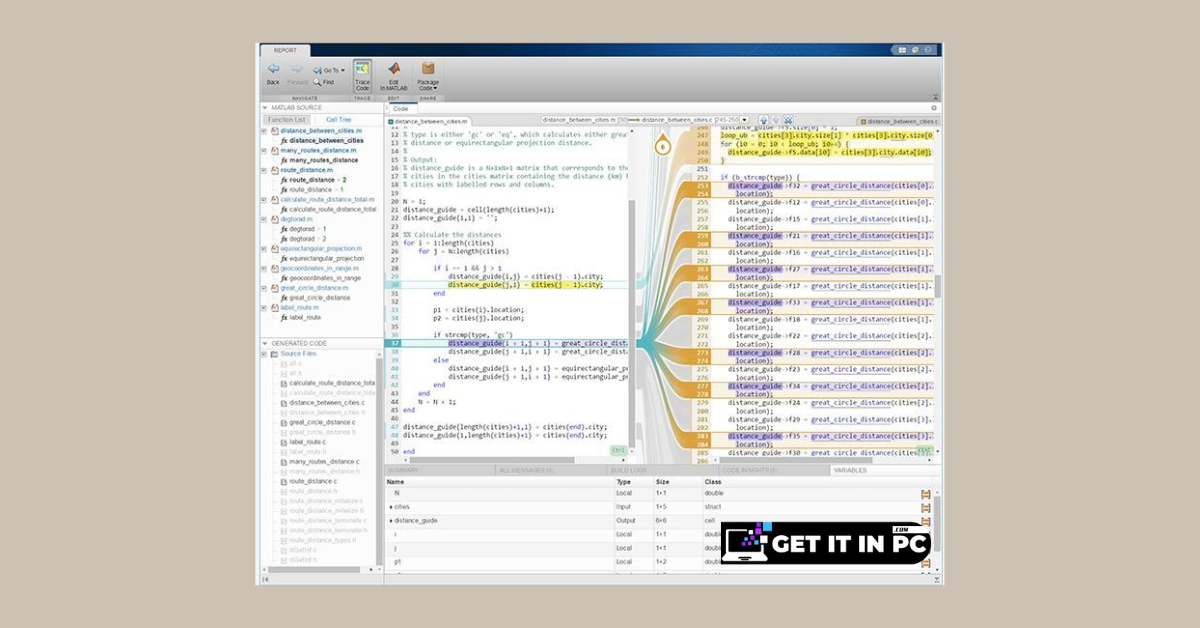
Task: Select degtorad > 2 function entry
Action: 303,239
